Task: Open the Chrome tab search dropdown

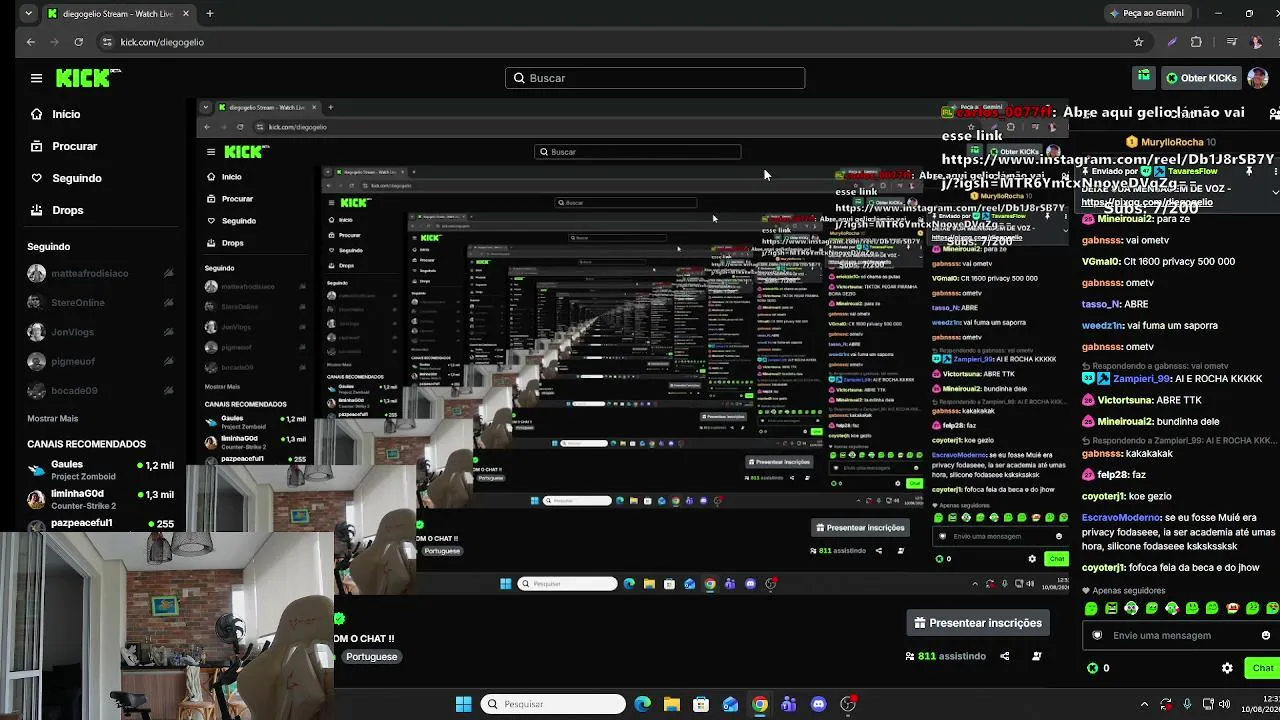Action: tap(27, 14)
